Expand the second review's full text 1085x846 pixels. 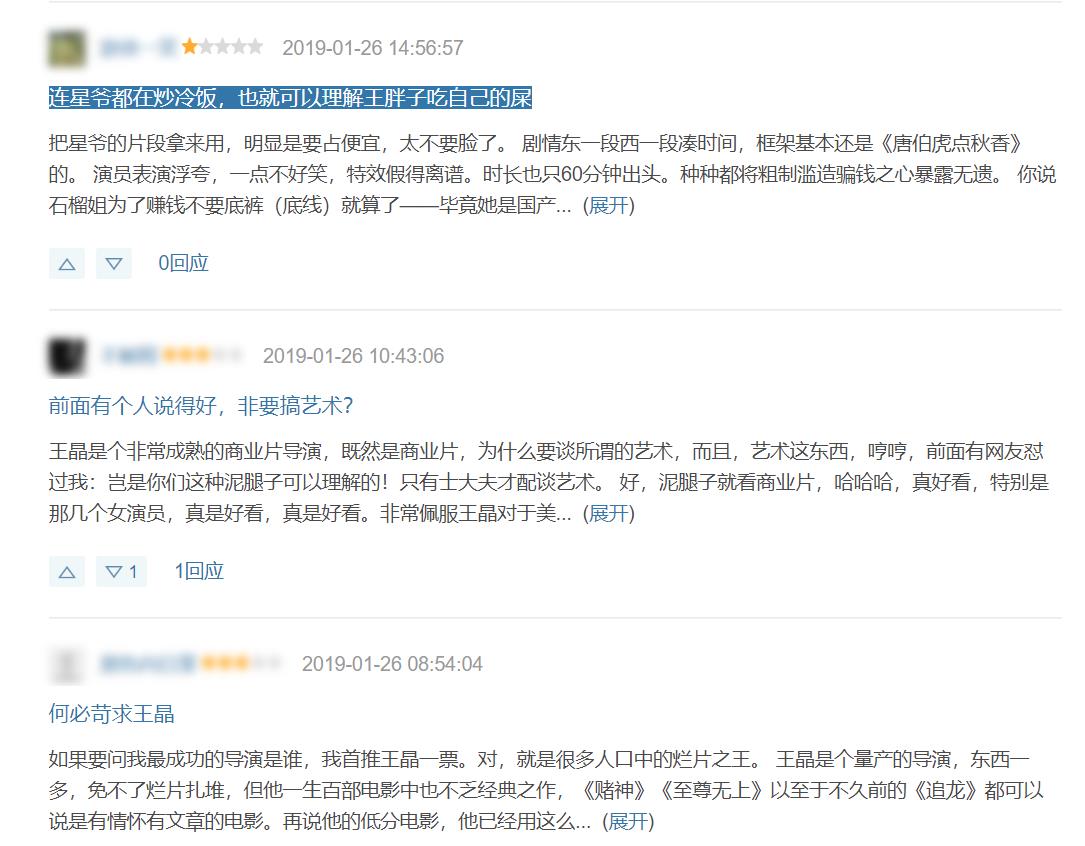(609, 514)
